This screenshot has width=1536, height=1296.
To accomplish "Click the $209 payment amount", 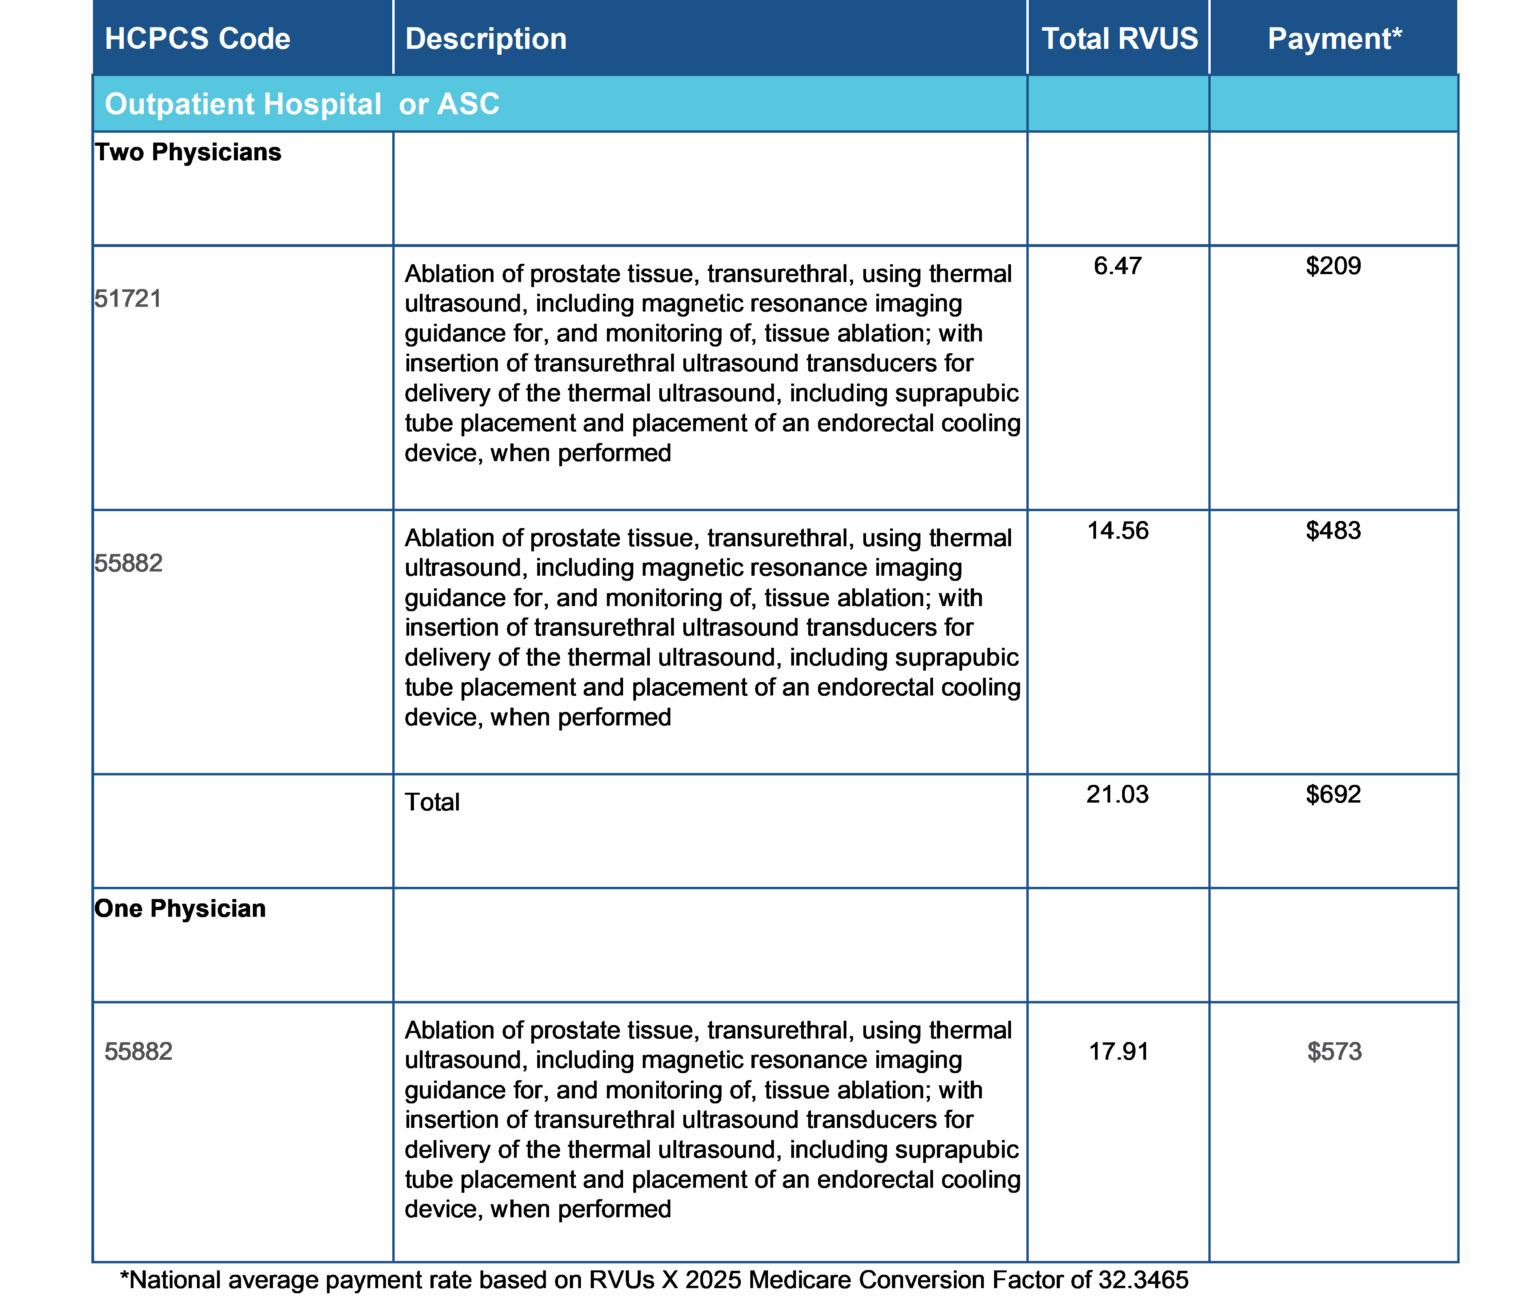I will pos(1333,266).
